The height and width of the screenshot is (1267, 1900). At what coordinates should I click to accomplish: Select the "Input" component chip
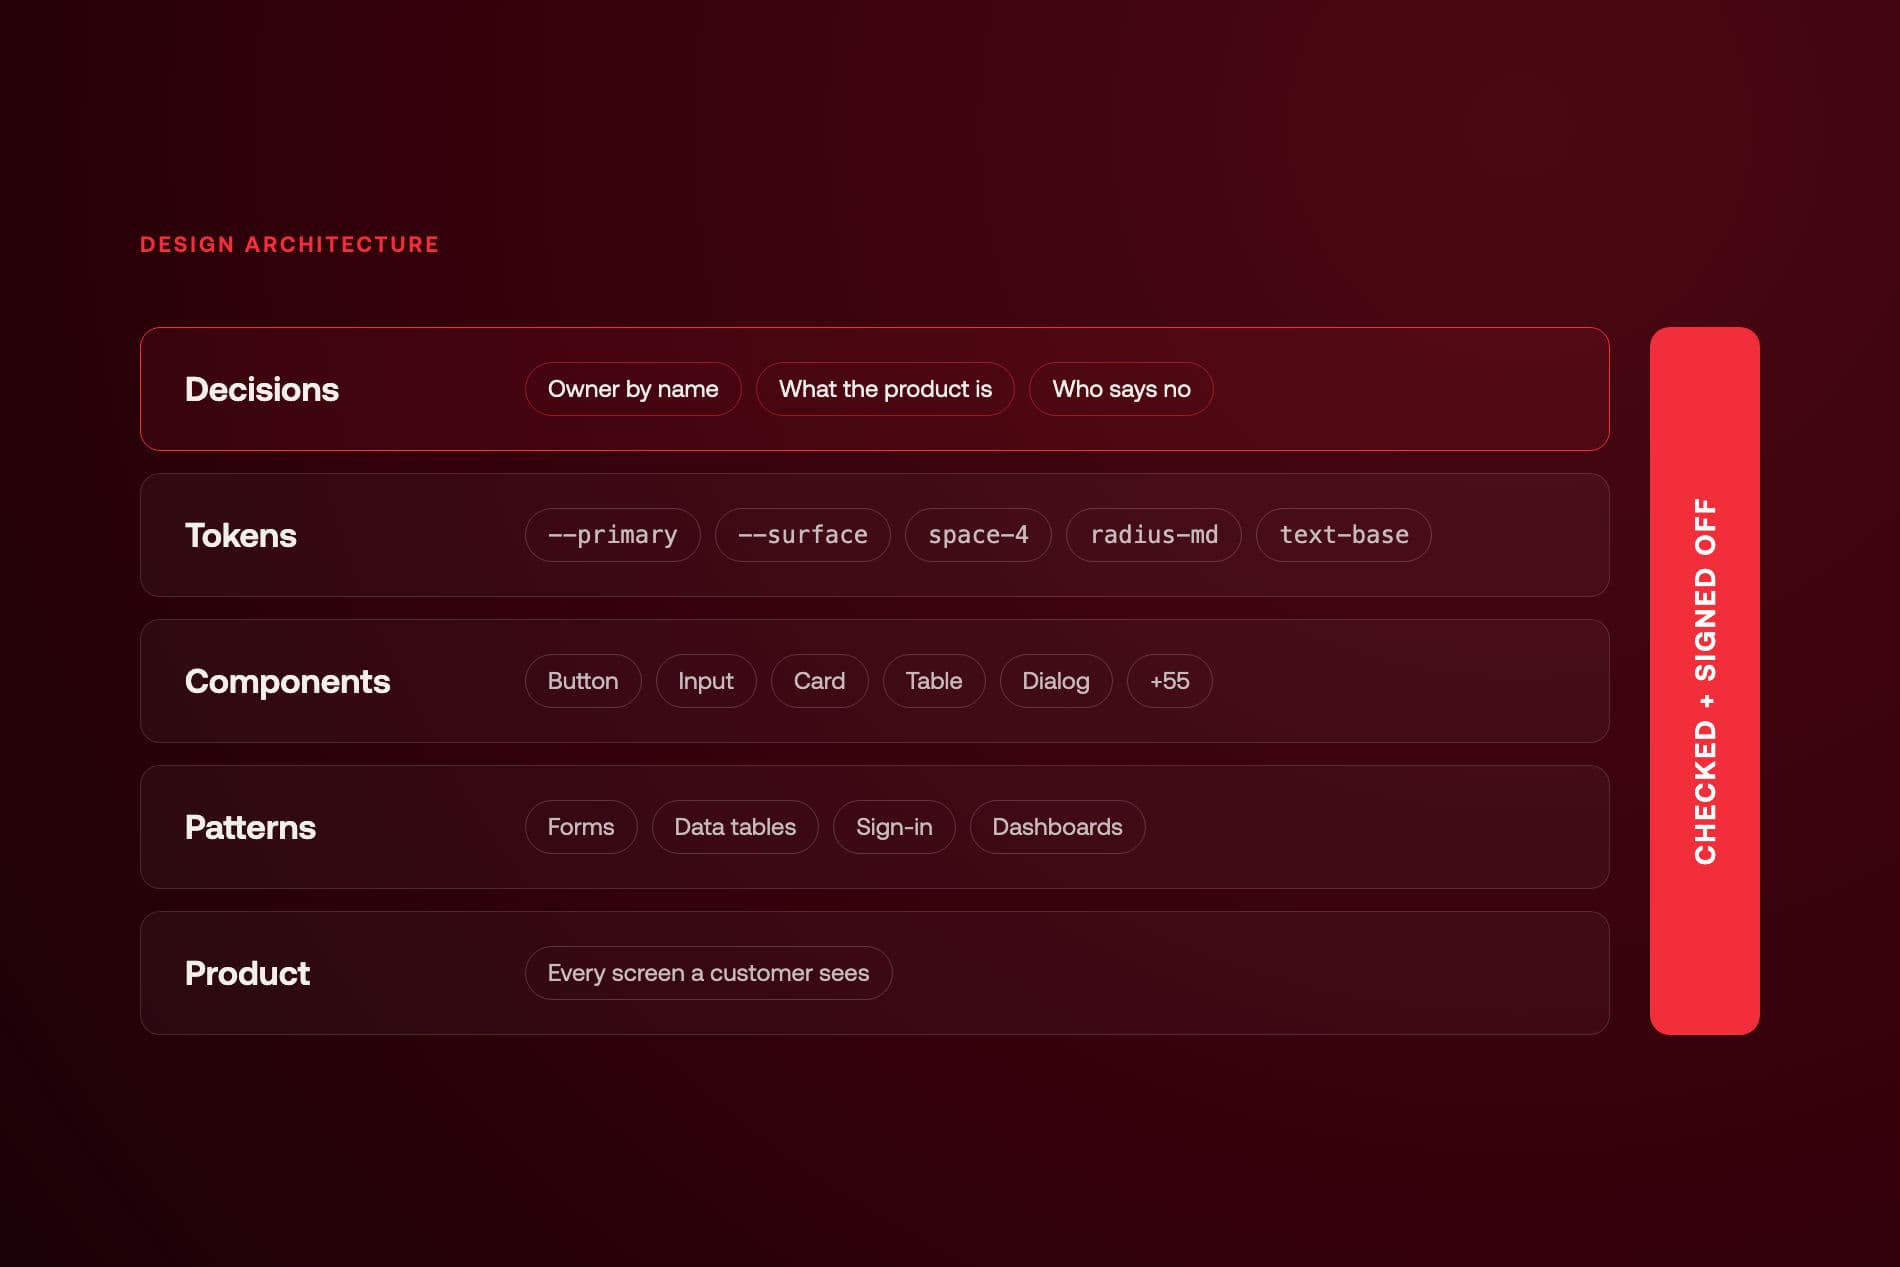[706, 681]
